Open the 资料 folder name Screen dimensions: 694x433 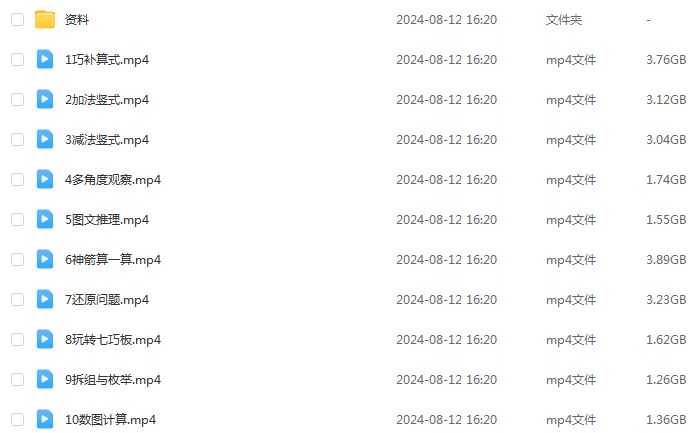[77, 19]
